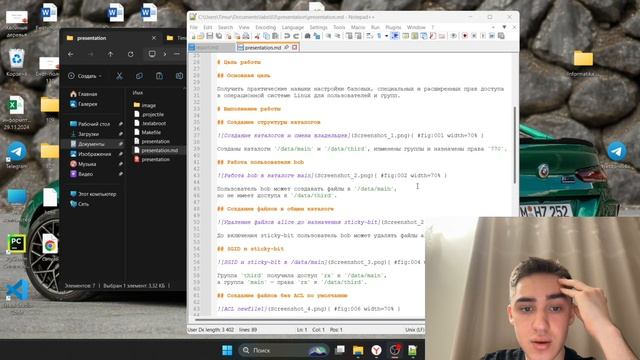The height and width of the screenshot is (360, 640).
Task: Save the document using the floppy icon
Action: click(x=210, y=36)
